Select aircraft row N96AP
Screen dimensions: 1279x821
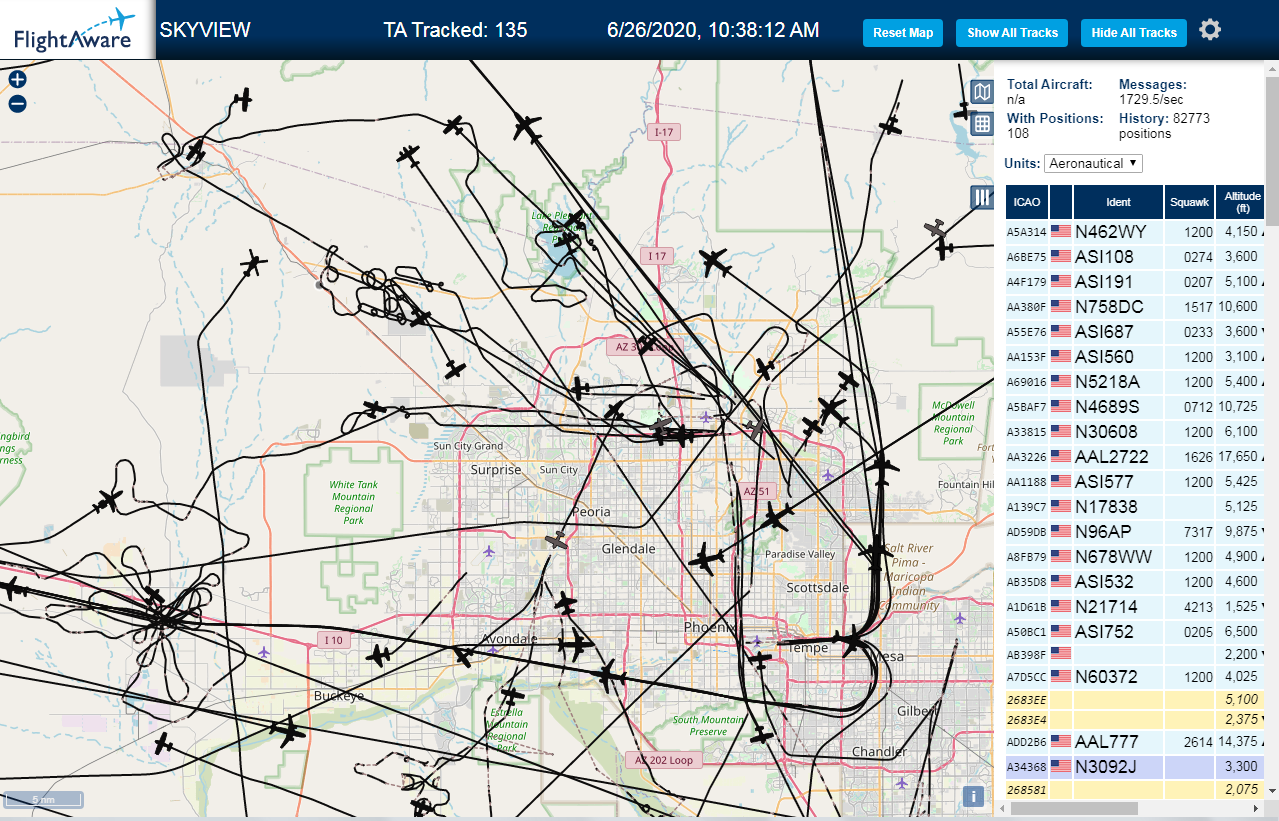pyautogui.click(x=1136, y=532)
